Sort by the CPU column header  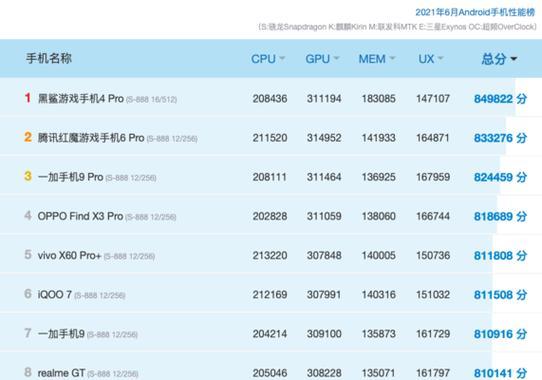(268, 59)
